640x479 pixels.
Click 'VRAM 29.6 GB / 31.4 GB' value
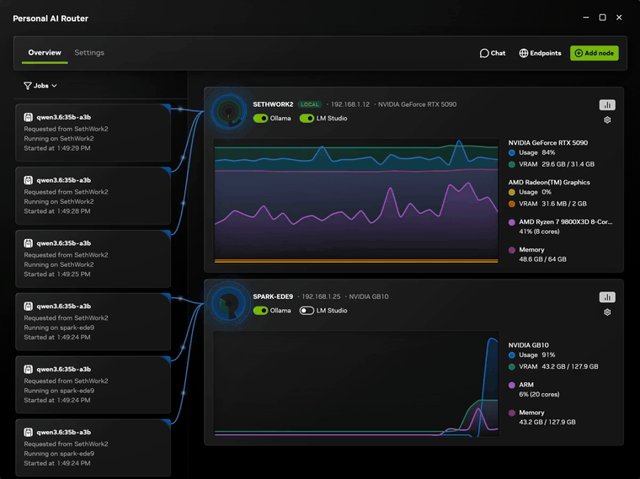coord(557,164)
